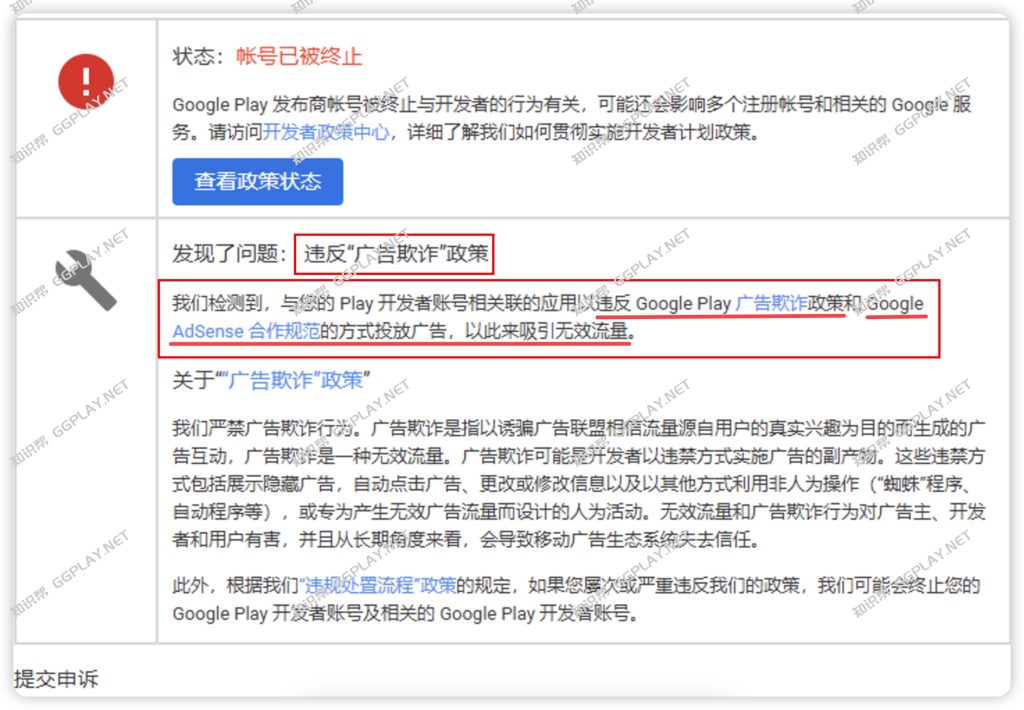Click the 提交申诉 heading
The width and height of the screenshot is (1024, 710).
click(56, 679)
